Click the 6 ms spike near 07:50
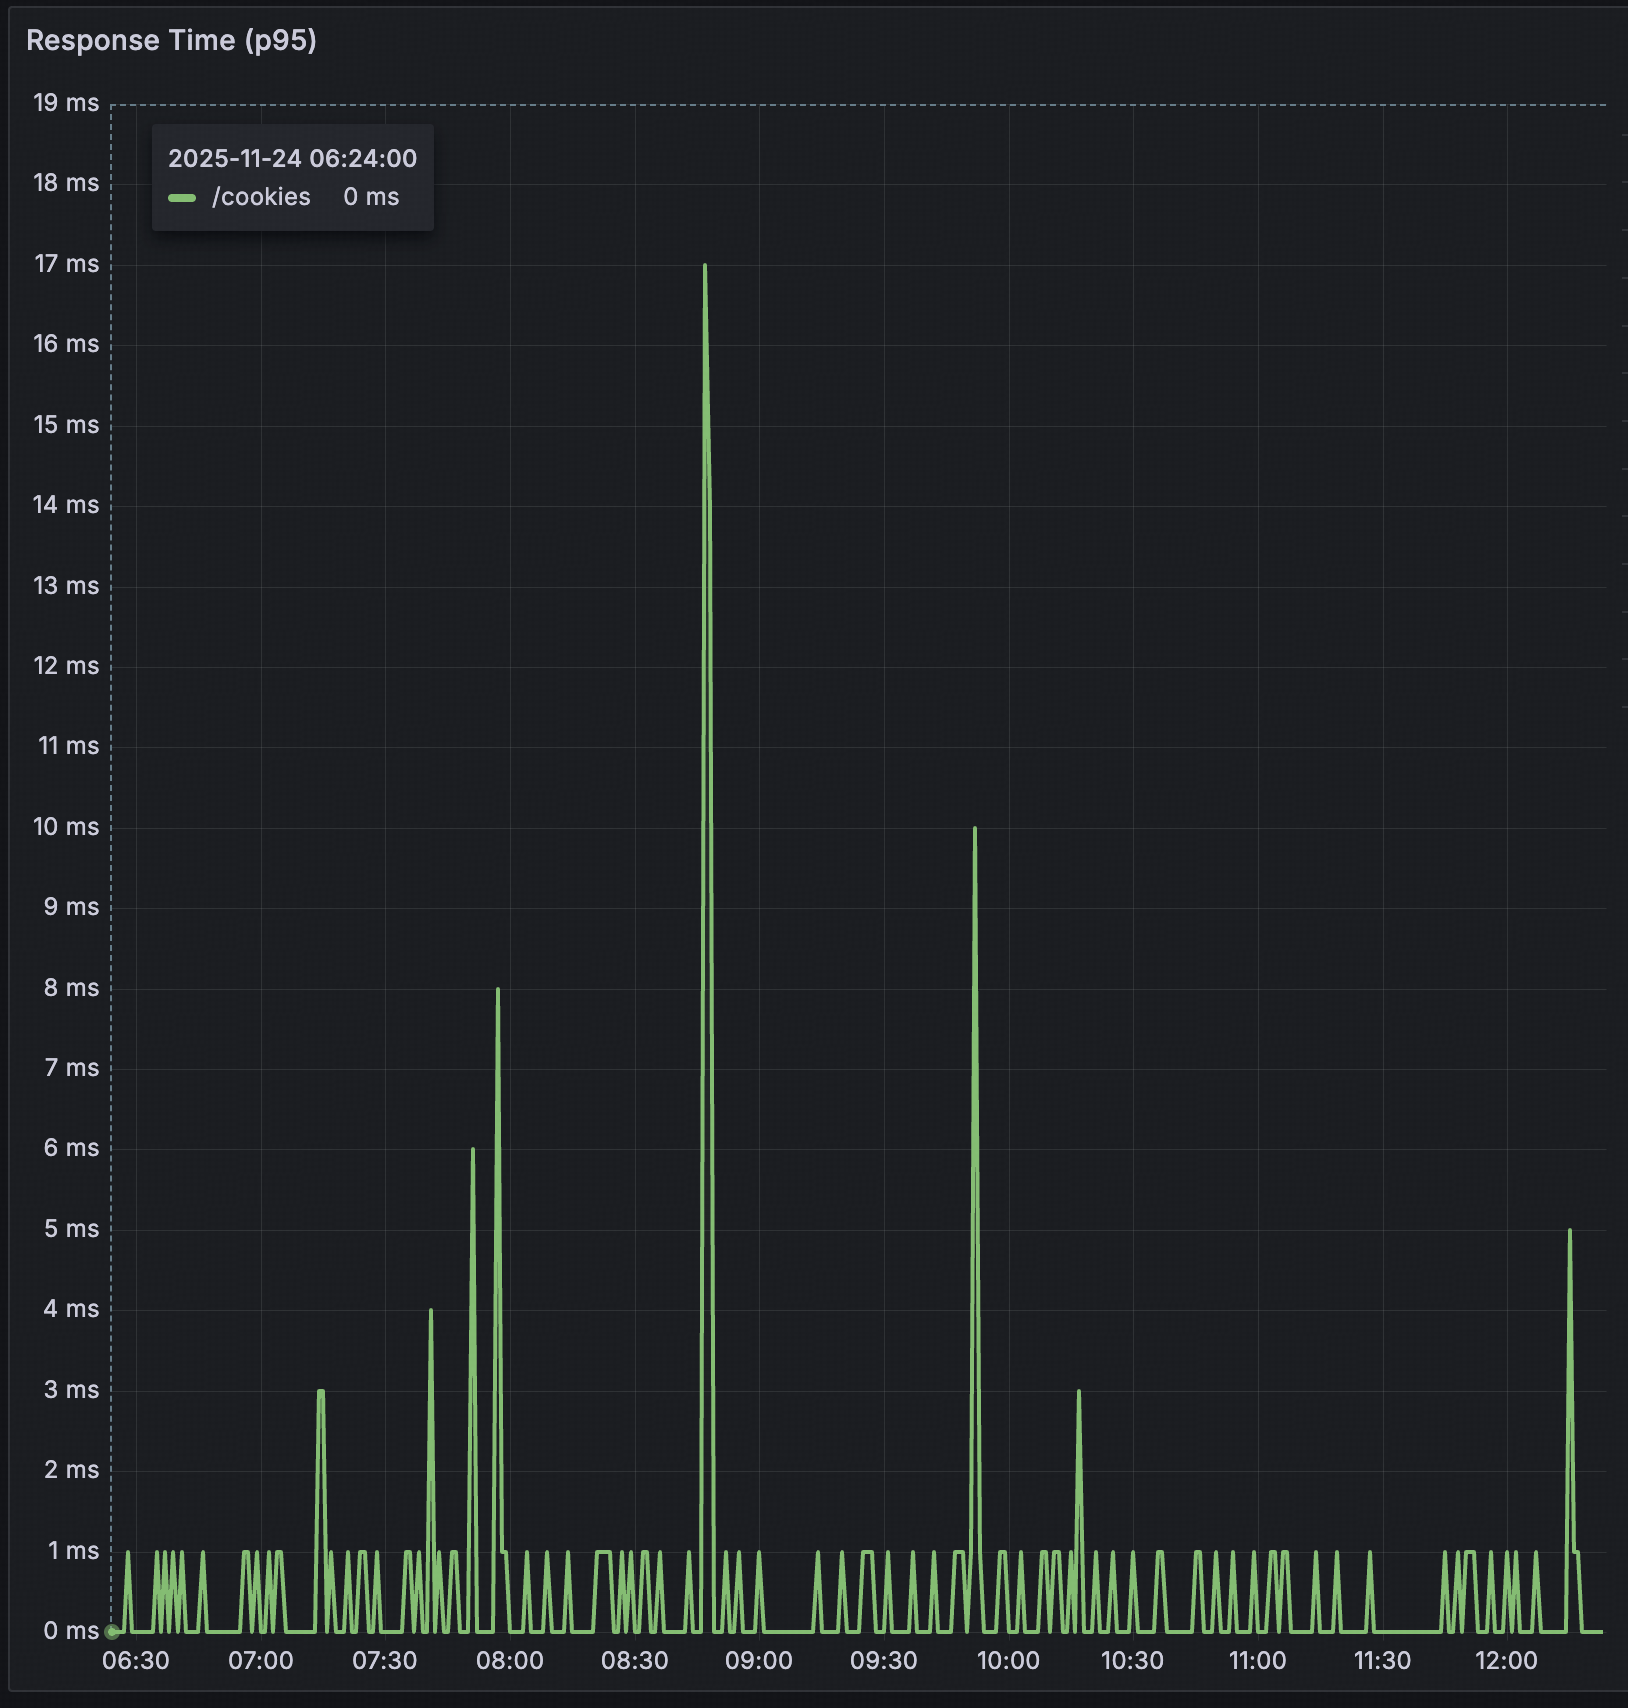This screenshot has width=1628, height=1708. click(474, 1150)
